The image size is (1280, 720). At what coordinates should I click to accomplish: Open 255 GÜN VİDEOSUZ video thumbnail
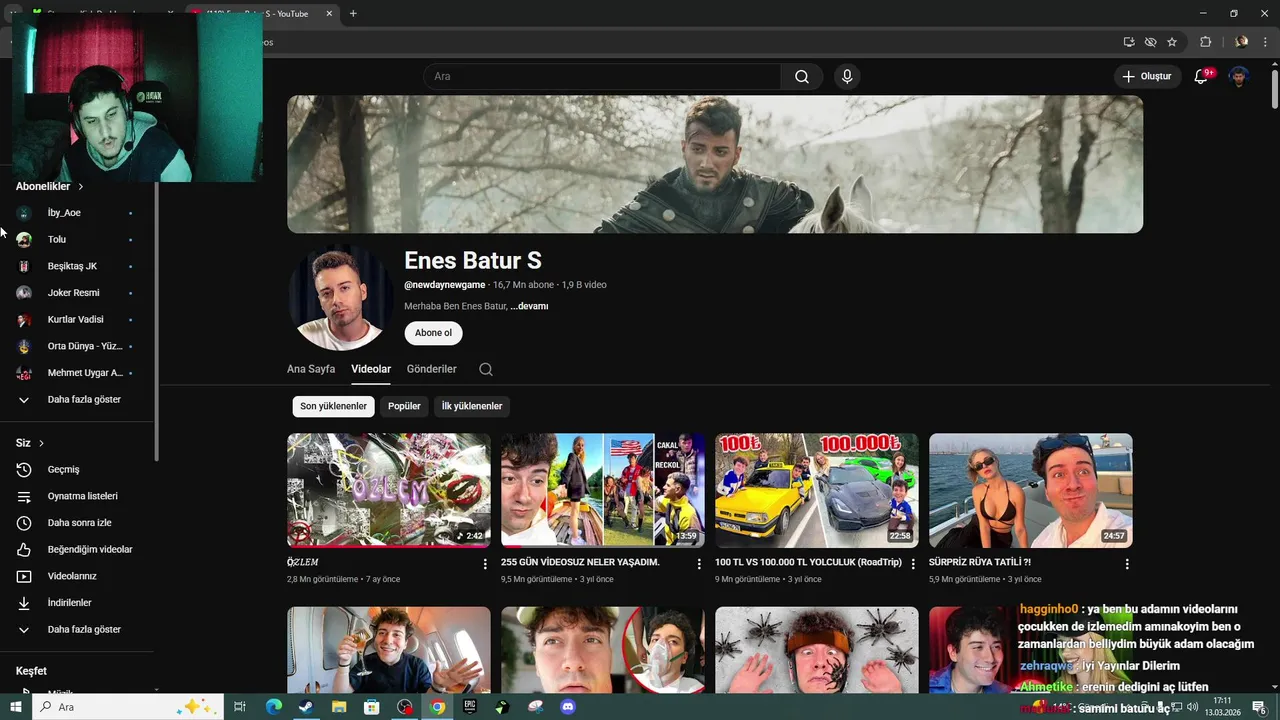coord(603,490)
